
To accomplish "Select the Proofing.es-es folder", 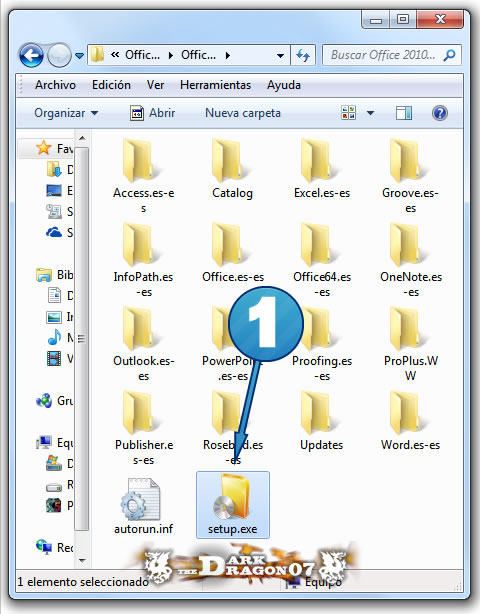I will pyautogui.click(x=322, y=344).
